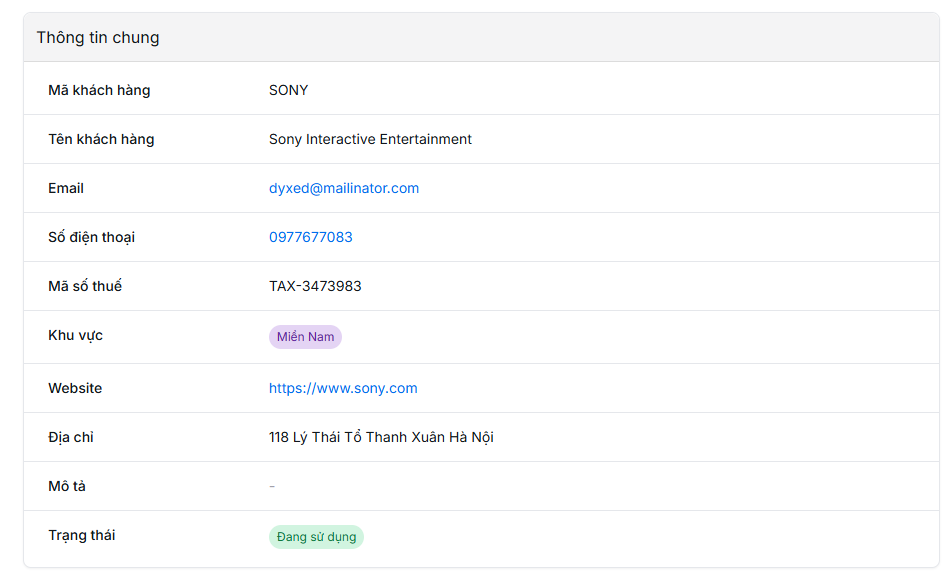Screen dimensions: 948x581
Task: Click the Đang sử dụng status badge
Action: (316, 537)
